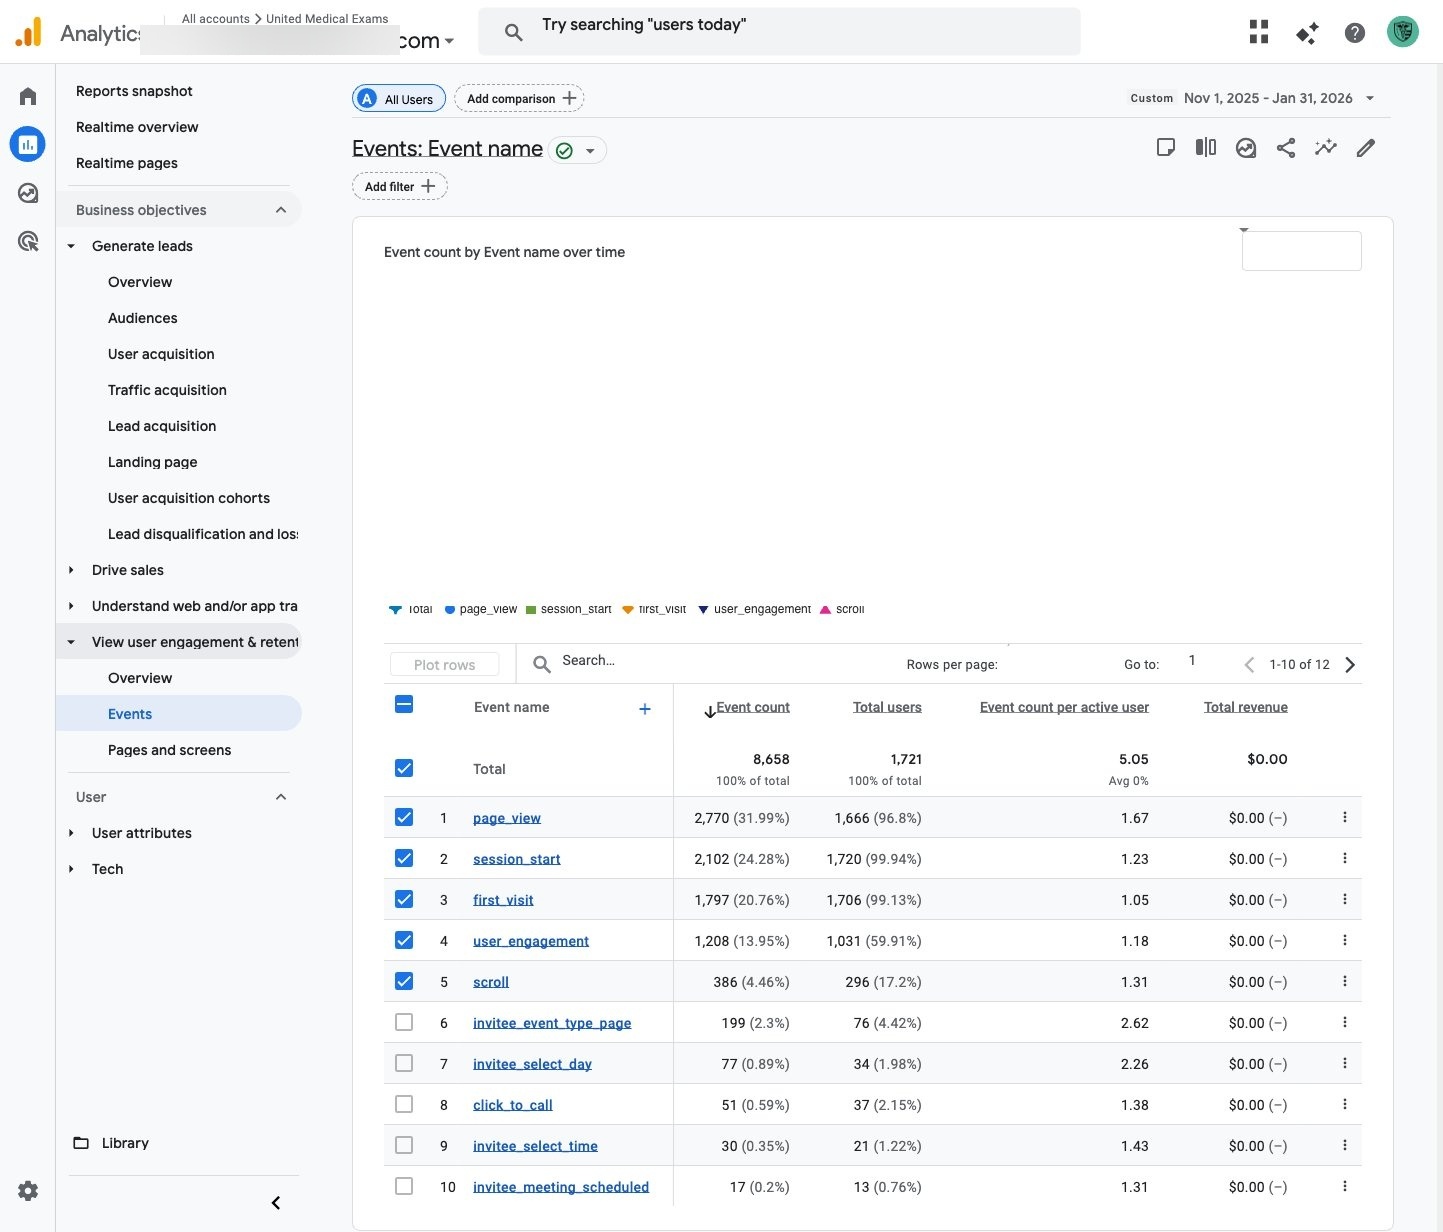Viewport: 1443px width, 1232px height.
Task: Open the Explore icon in left rail
Action: point(28,193)
